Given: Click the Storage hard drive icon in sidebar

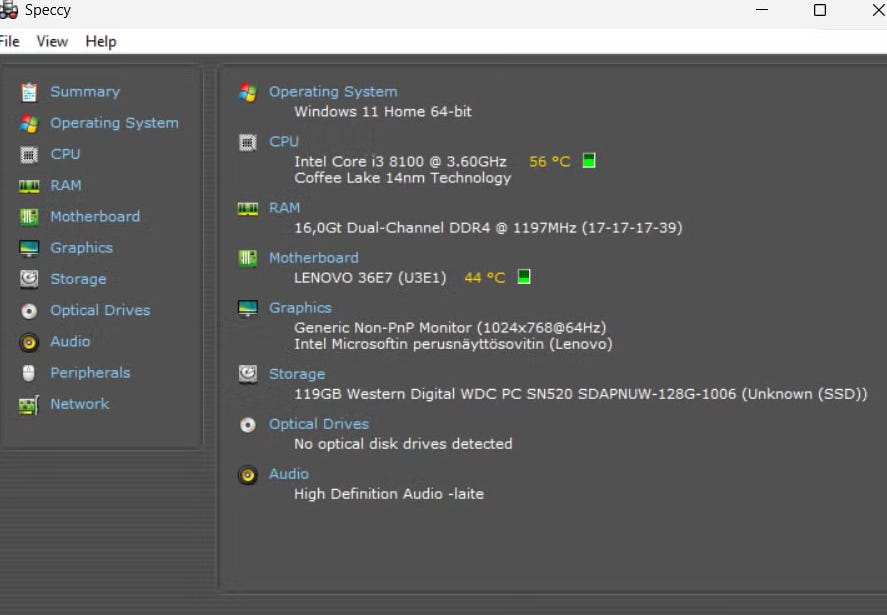Looking at the screenshot, I should tap(29, 279).
